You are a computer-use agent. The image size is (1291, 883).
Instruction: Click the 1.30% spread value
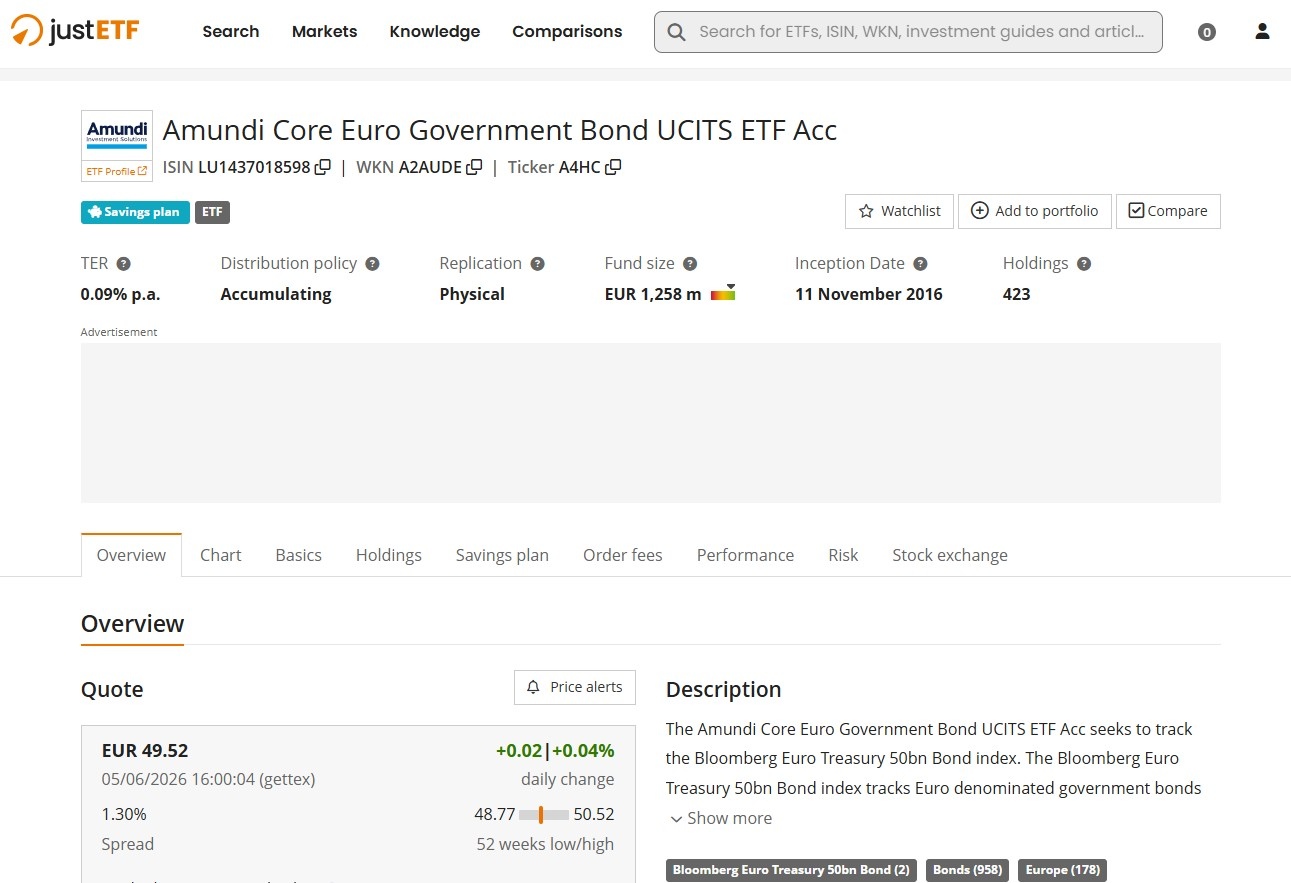click(124, 814)
